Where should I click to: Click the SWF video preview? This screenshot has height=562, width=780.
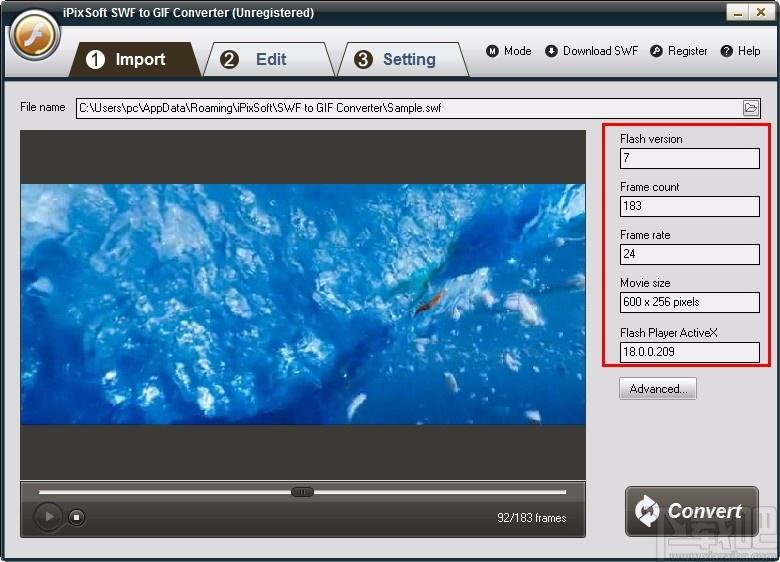click(x=303, y=304)
